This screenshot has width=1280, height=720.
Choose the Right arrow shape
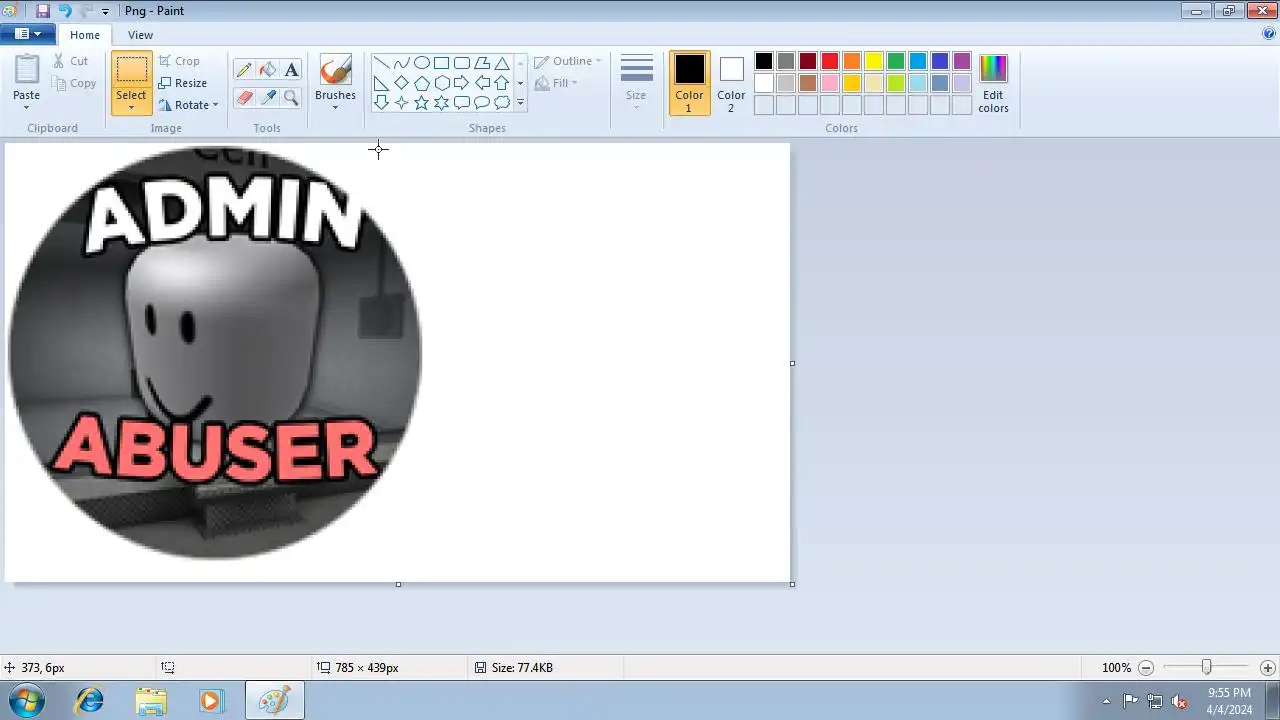461,83
